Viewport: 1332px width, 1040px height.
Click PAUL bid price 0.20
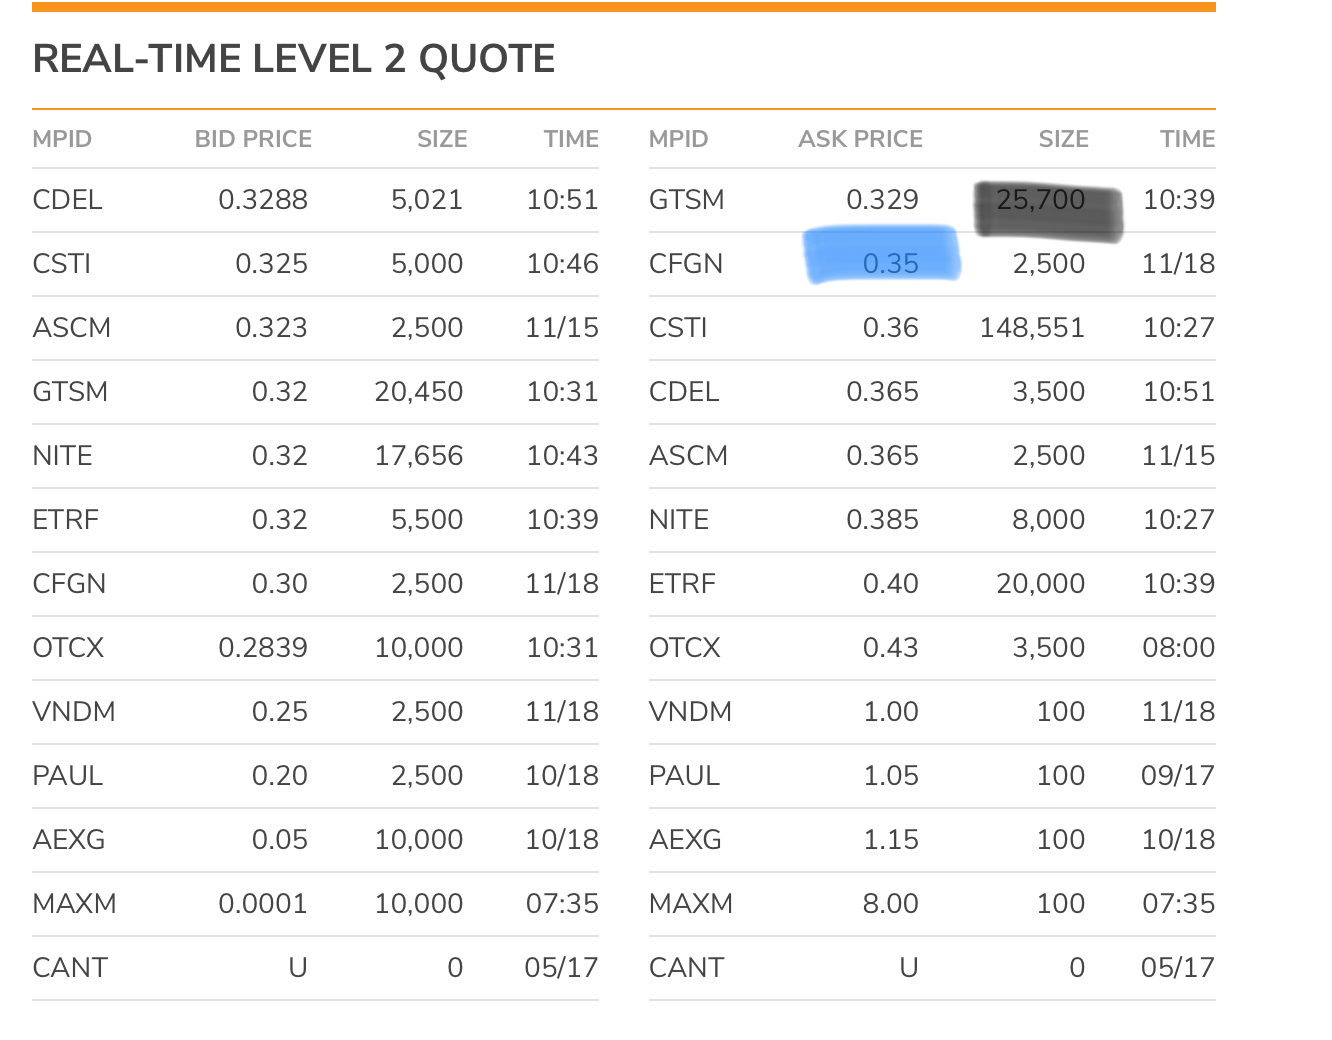tap(279, 776)
